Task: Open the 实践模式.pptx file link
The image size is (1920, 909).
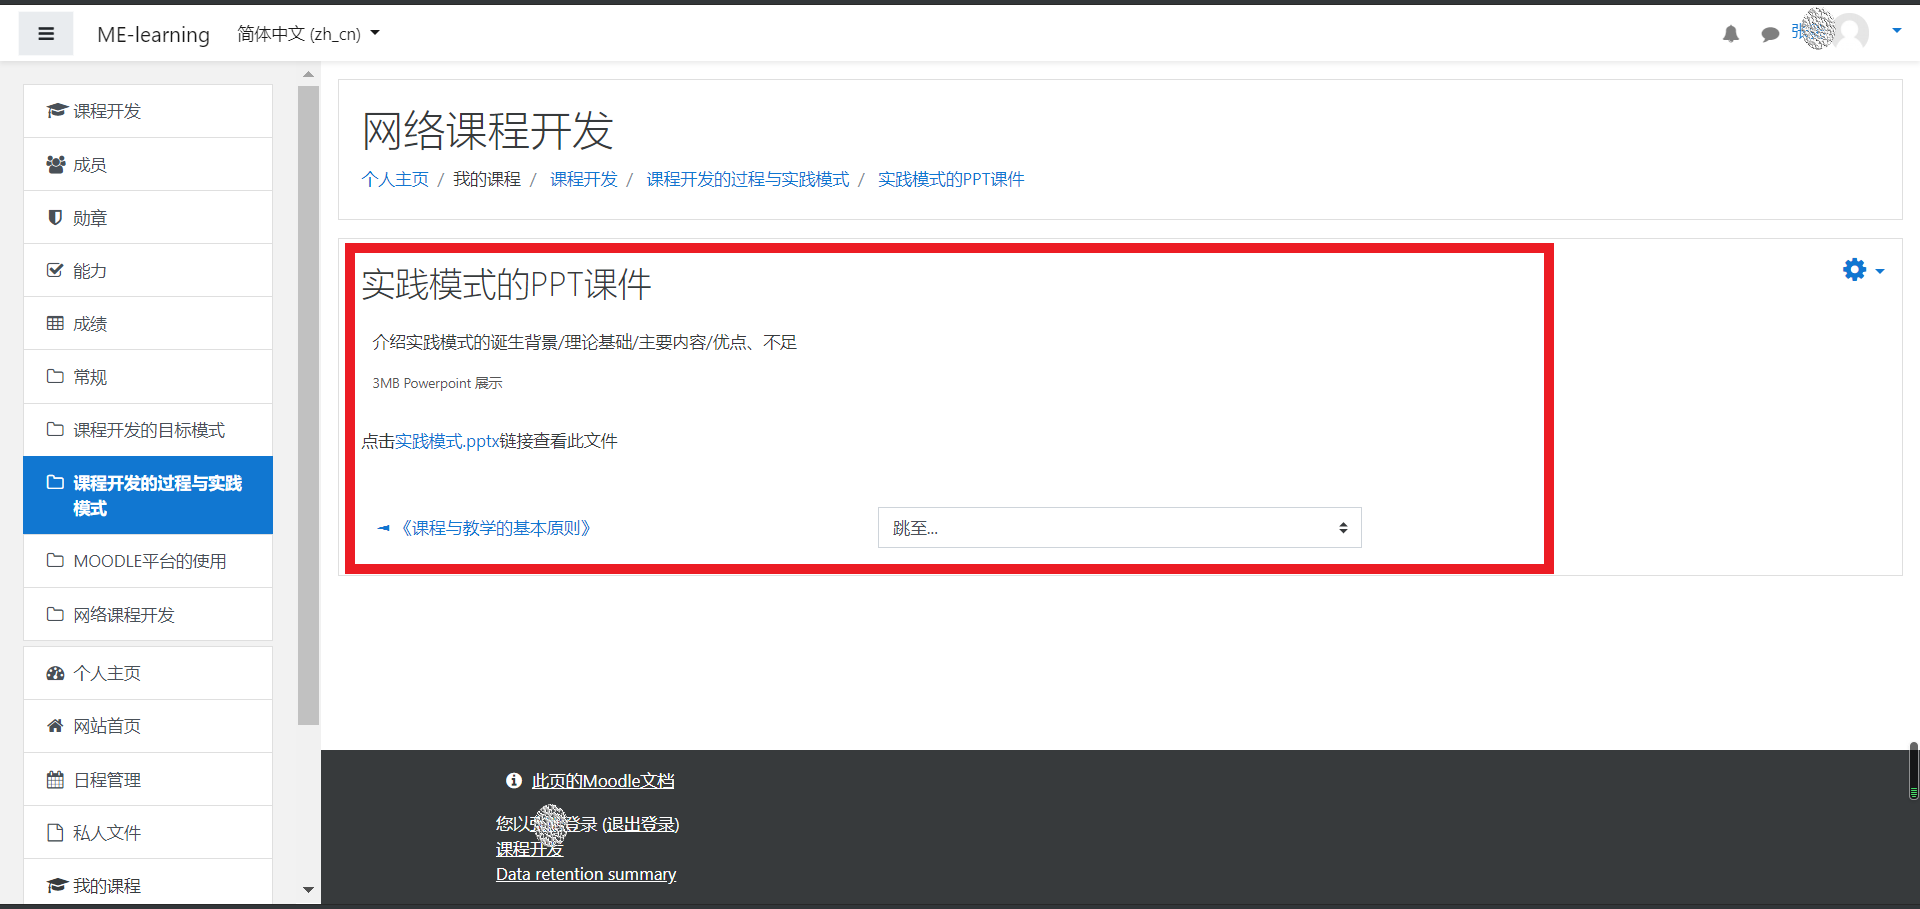Action: 445,440
